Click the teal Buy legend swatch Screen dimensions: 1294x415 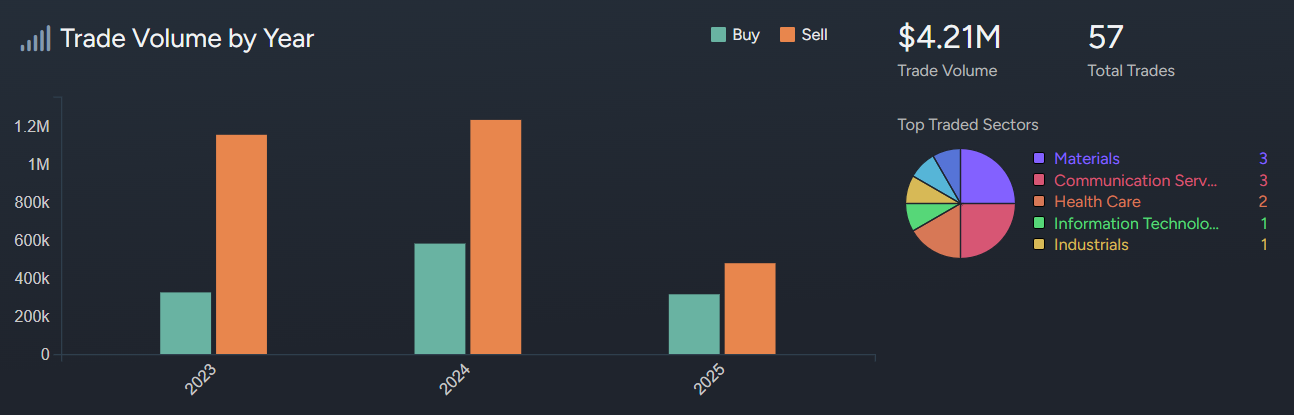point(718,35)
